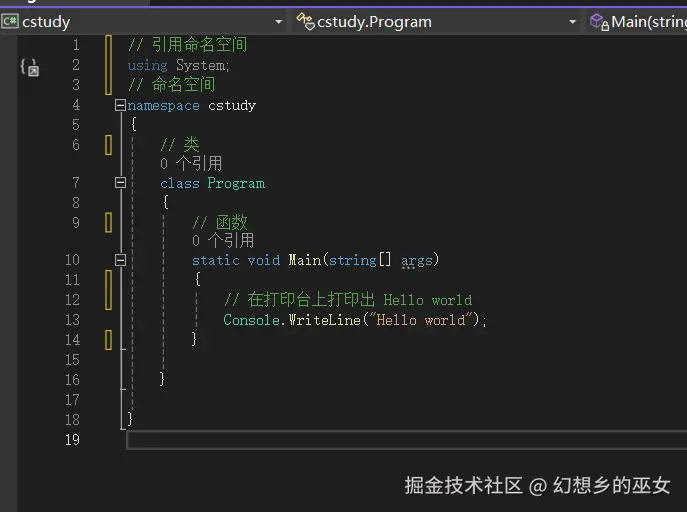The width and height of the screenshot is (687, 512).
Task: Click line number 19 in the gutter
Action: coord(72,440)
